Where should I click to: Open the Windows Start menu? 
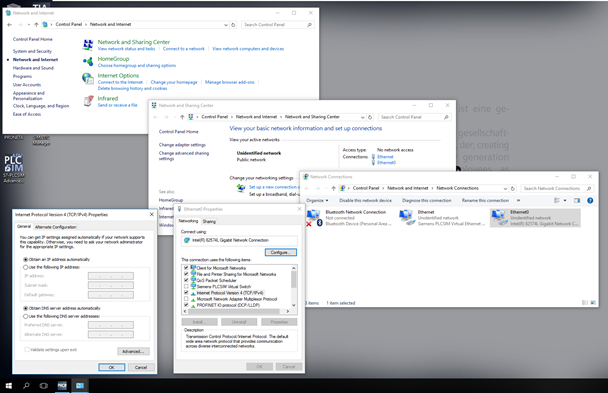click(9, 386)
